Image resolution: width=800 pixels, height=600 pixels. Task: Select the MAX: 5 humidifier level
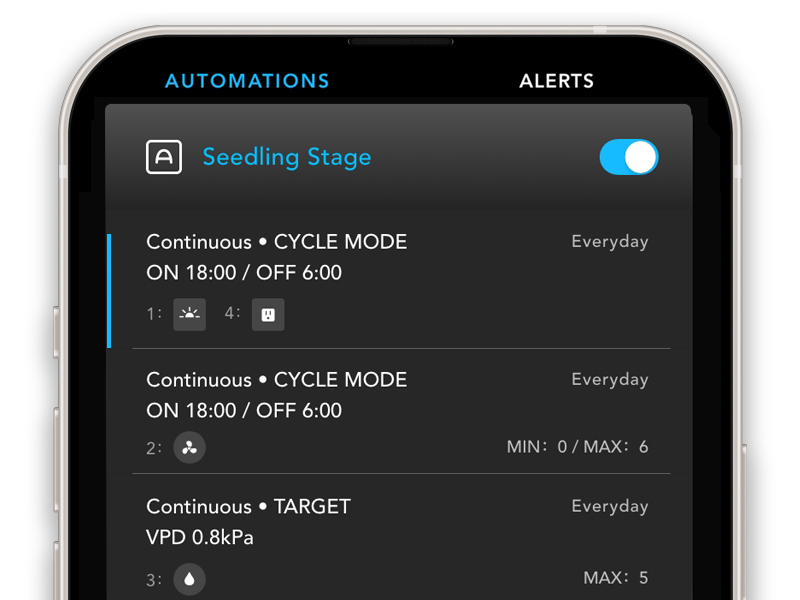click(x=615, y=577)
